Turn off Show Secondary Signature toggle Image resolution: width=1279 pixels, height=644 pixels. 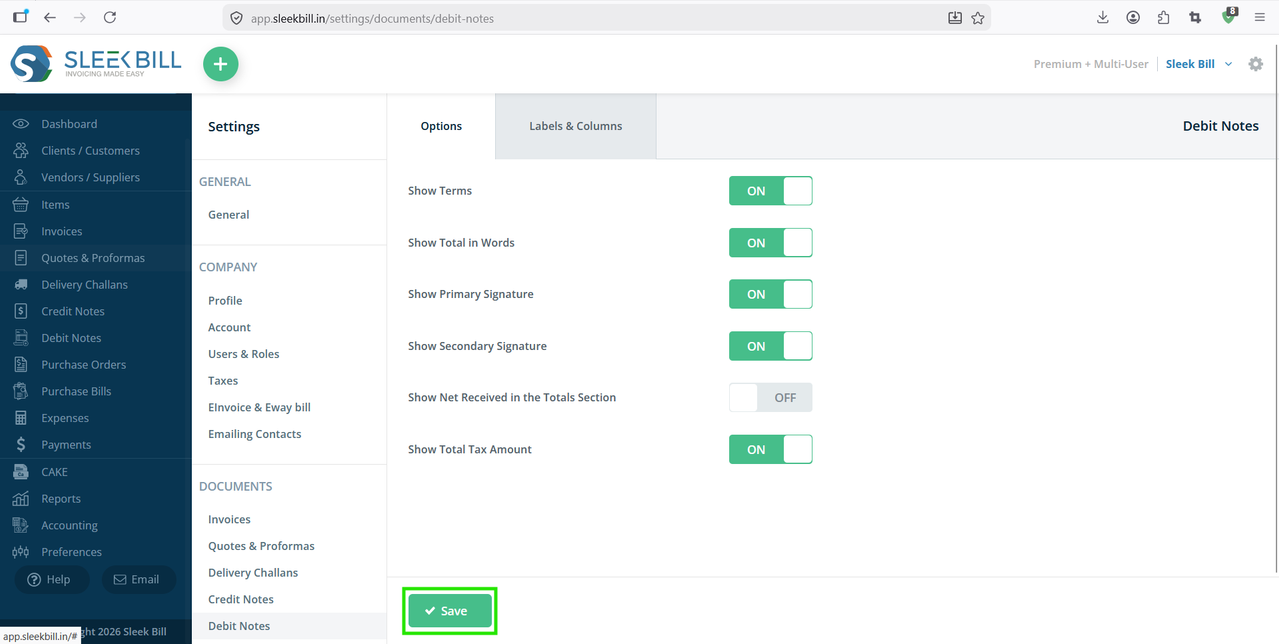(x=770, y=346)
